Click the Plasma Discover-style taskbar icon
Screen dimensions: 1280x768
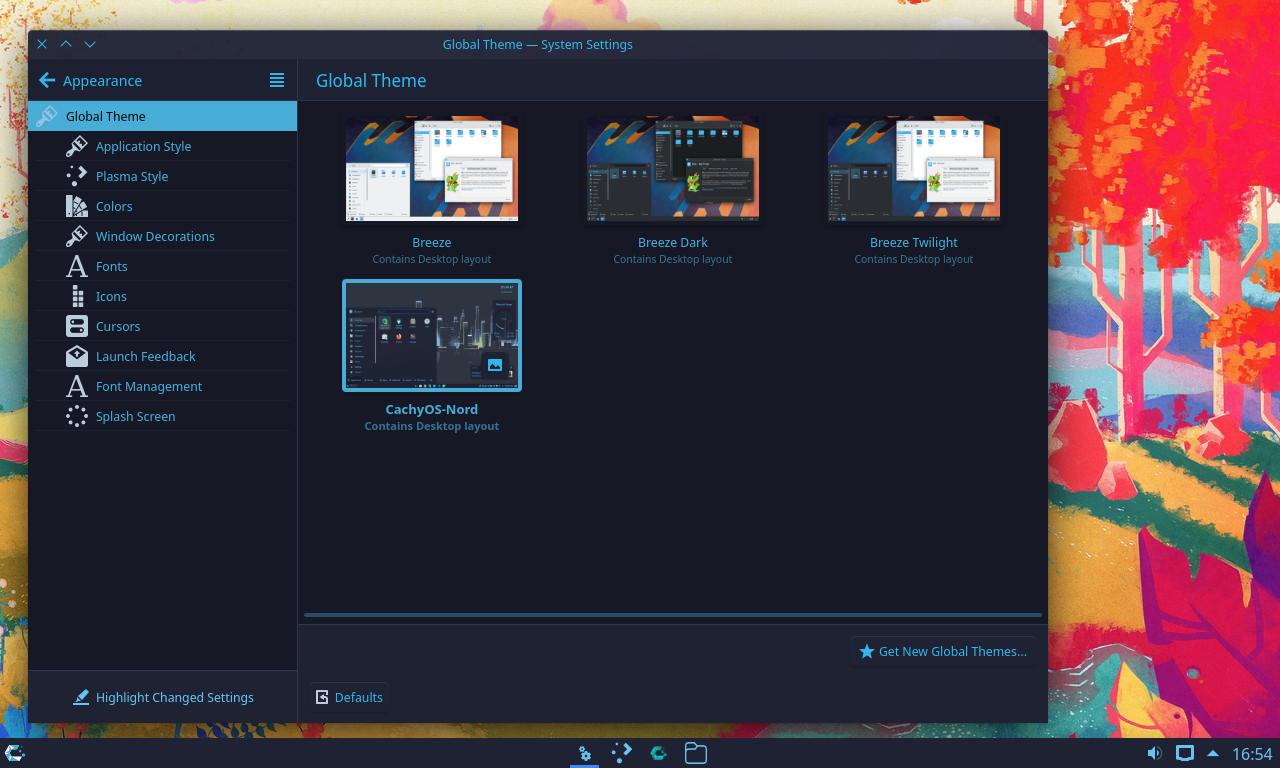[622, 753]
